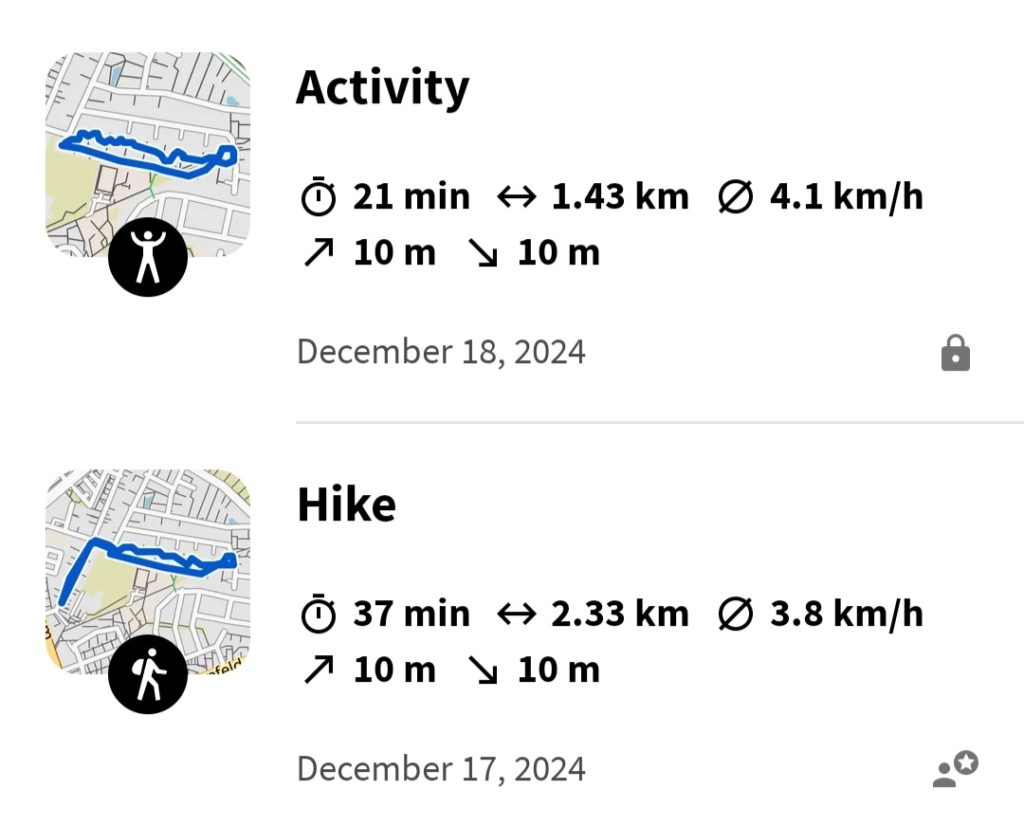Click the close friends visibility icon

955,769
